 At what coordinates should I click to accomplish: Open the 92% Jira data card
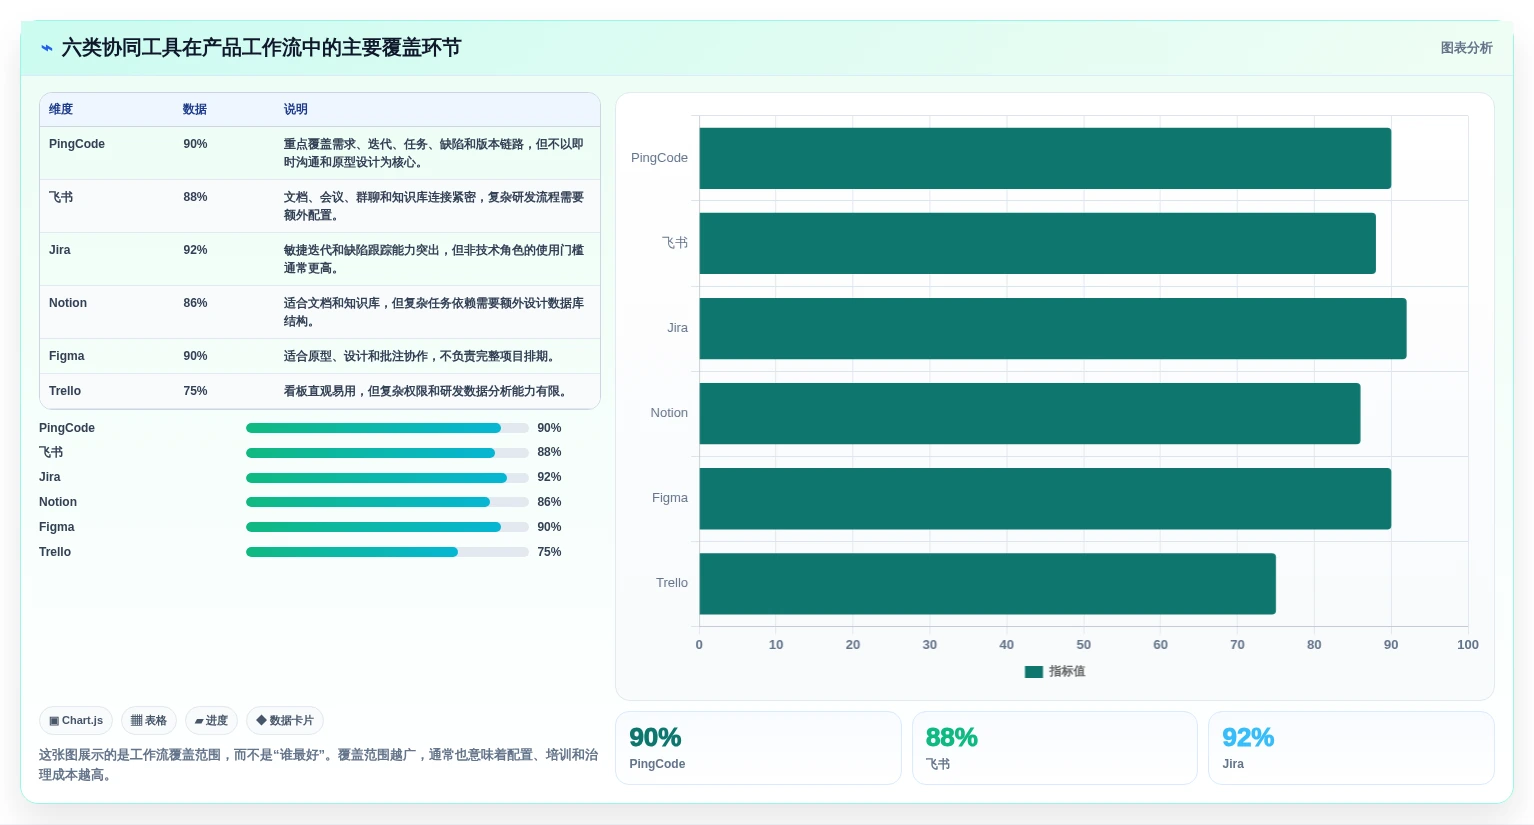pyautogui.click(x=1351, y=748)
